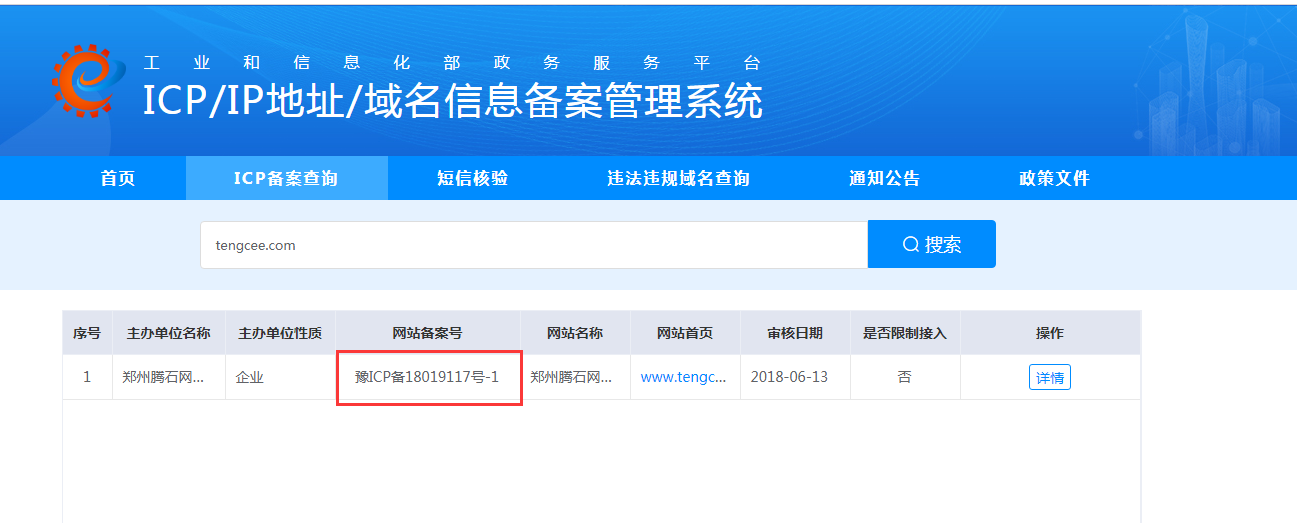This screenshot has width=1297, height=523.
Task: Open the www.tengc... website link
Action: click(x=683, y=378)
